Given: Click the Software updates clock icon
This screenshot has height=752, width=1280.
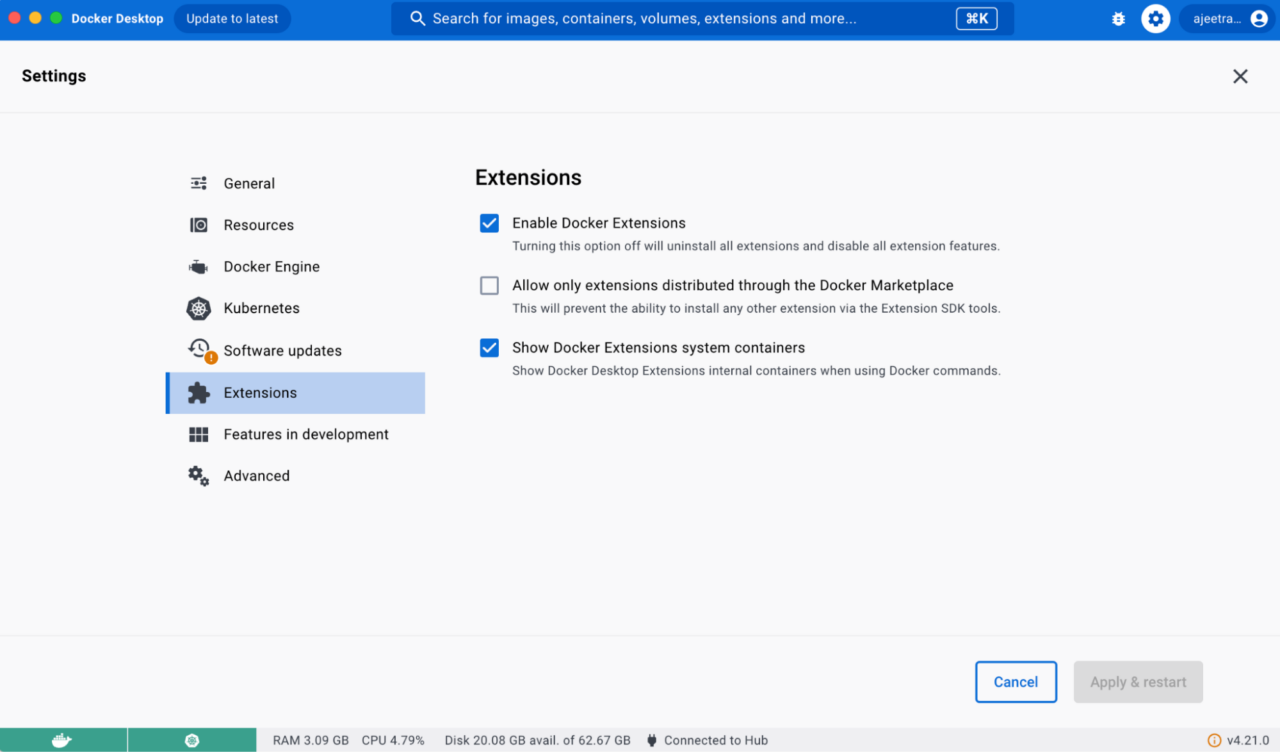Looking at the screenshot, I should [x=199, y=349].
